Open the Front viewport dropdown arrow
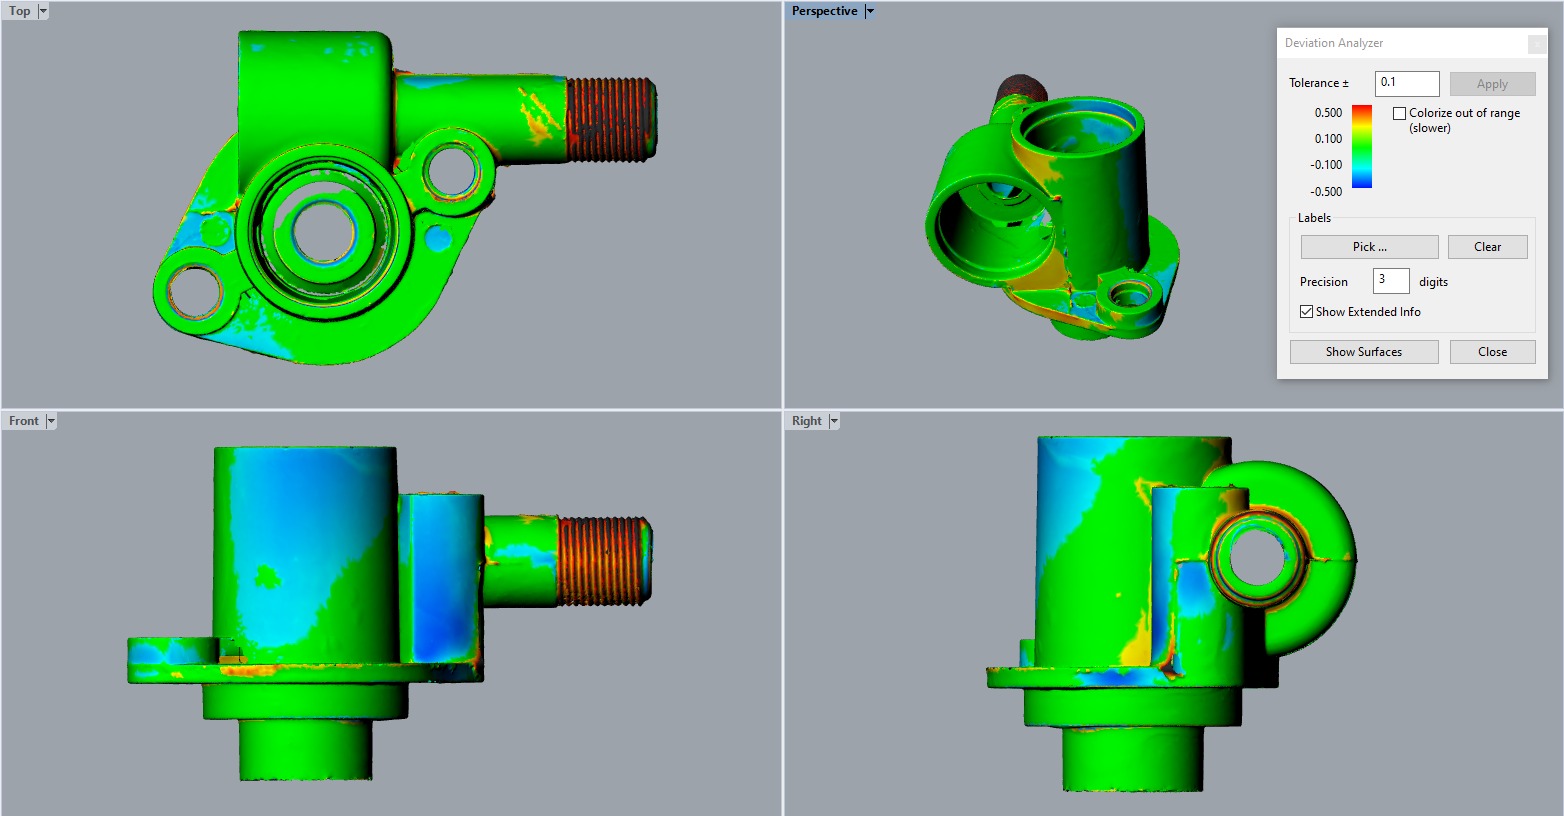 (51, 421)
